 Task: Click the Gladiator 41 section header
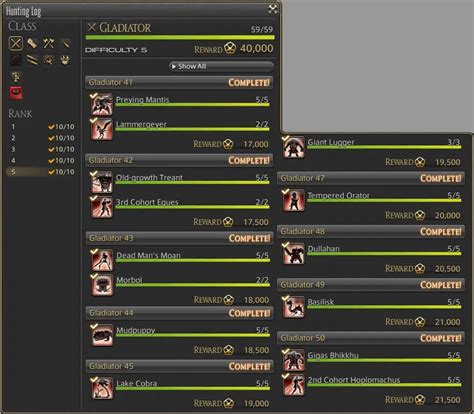pyautogui.click(x=179, y=82)
